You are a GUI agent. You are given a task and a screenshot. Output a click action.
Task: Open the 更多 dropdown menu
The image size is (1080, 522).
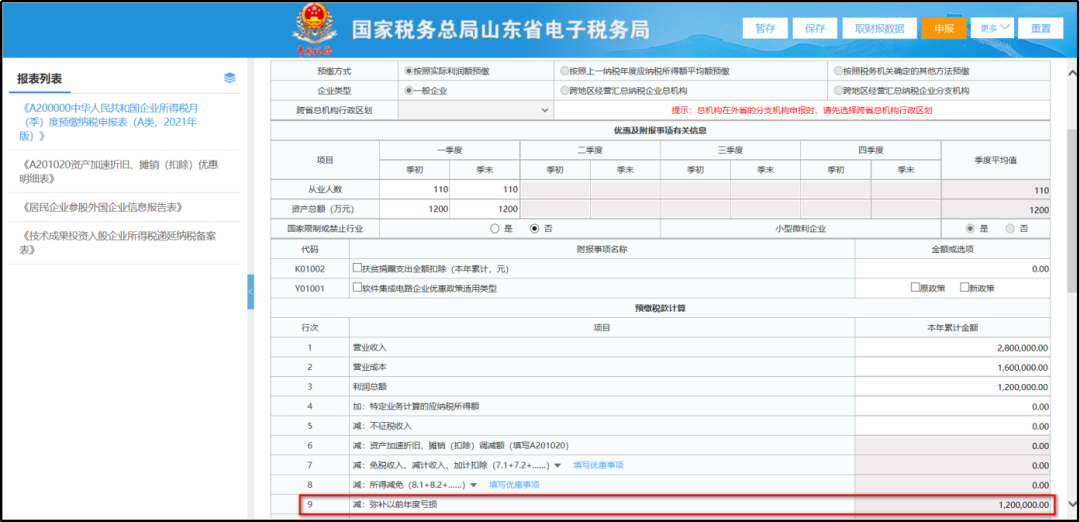click(993, 28)
